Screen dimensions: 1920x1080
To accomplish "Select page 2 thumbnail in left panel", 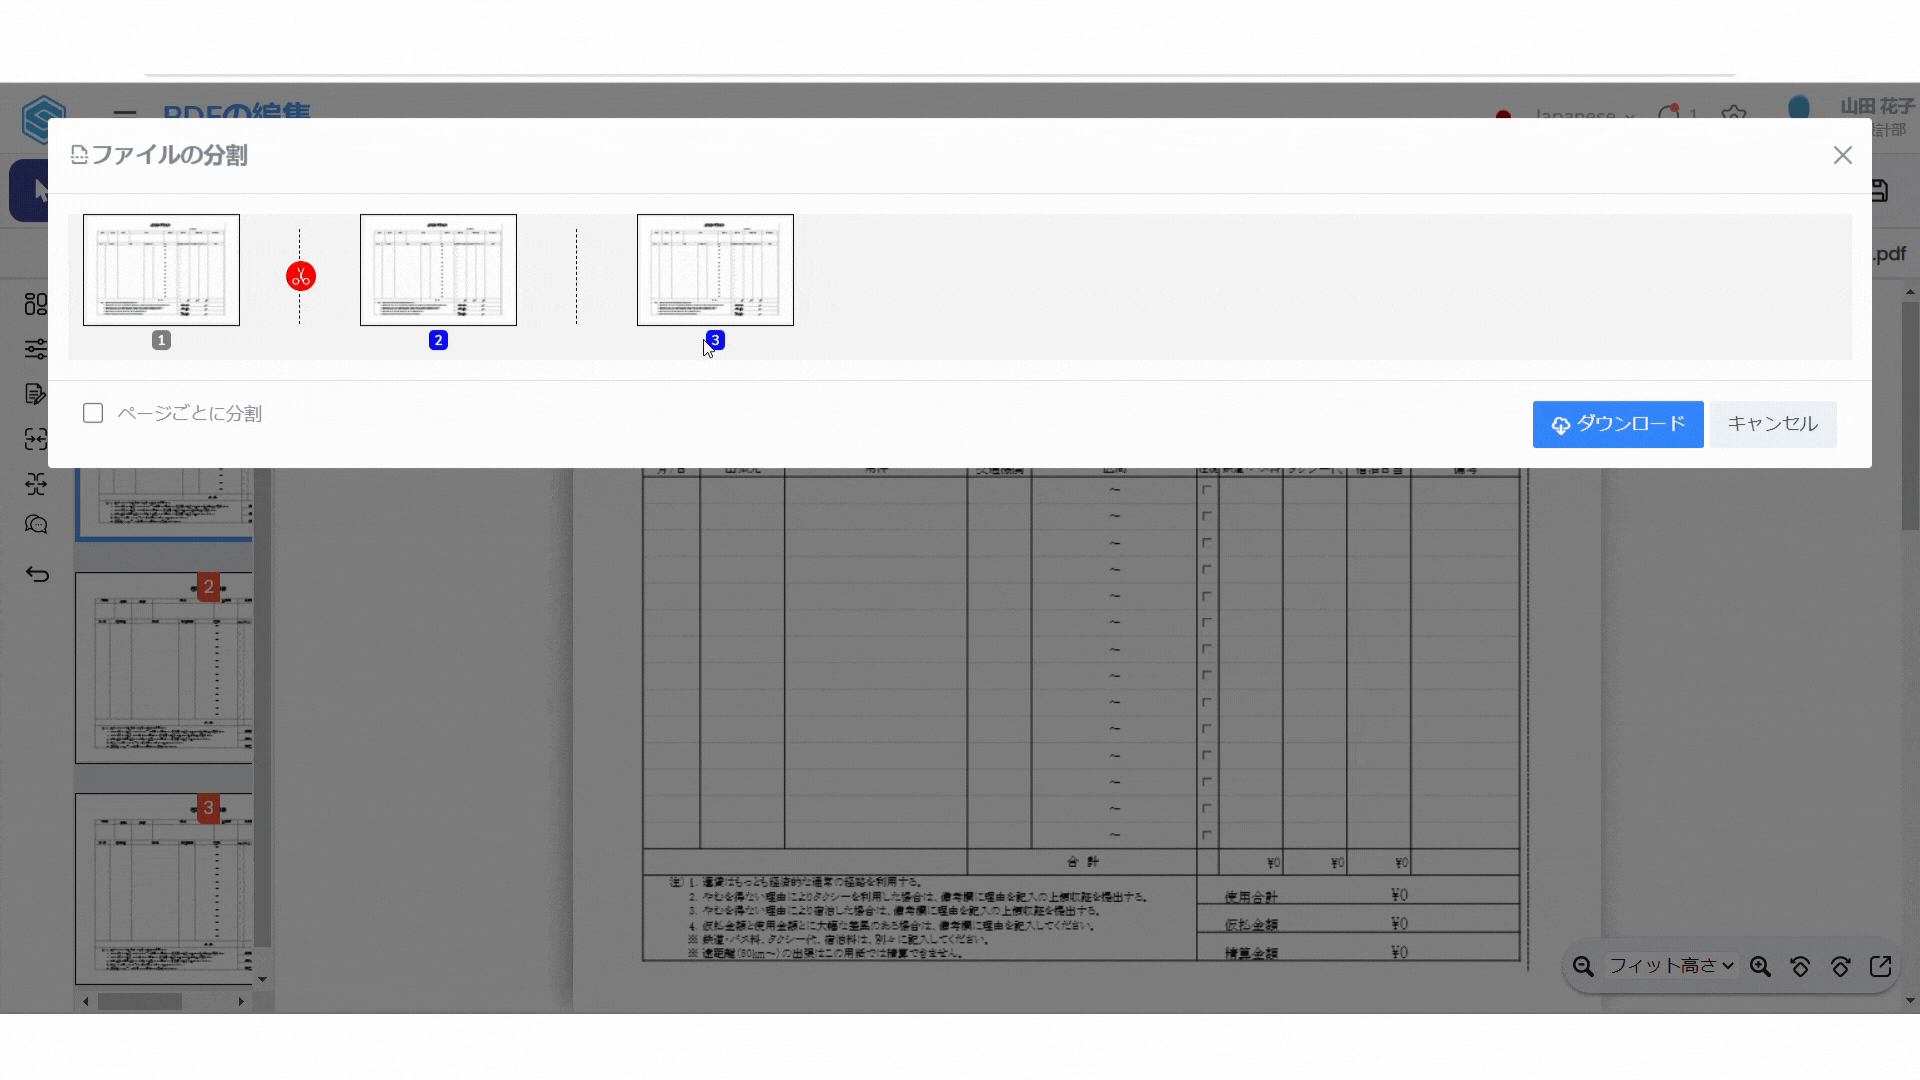I will point(165,667).
